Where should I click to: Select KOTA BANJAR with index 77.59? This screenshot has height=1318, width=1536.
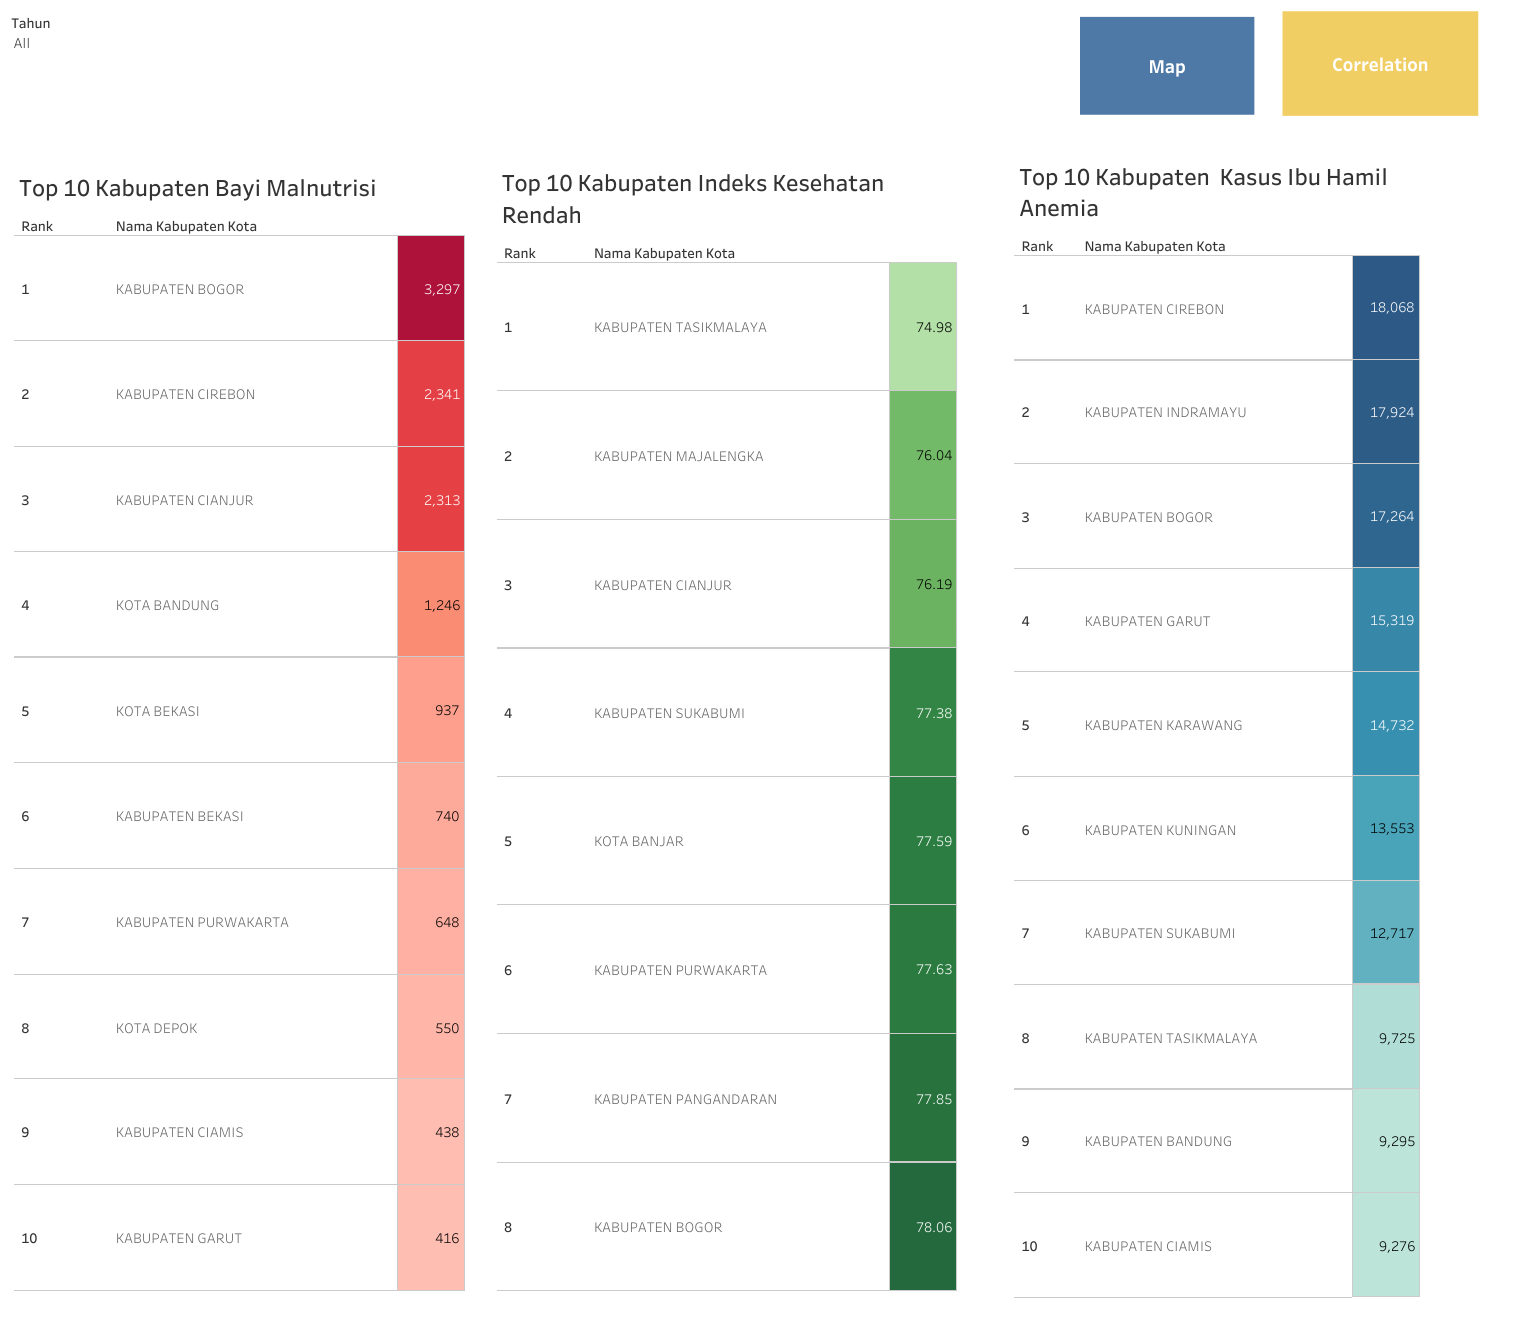pos(638,841)
